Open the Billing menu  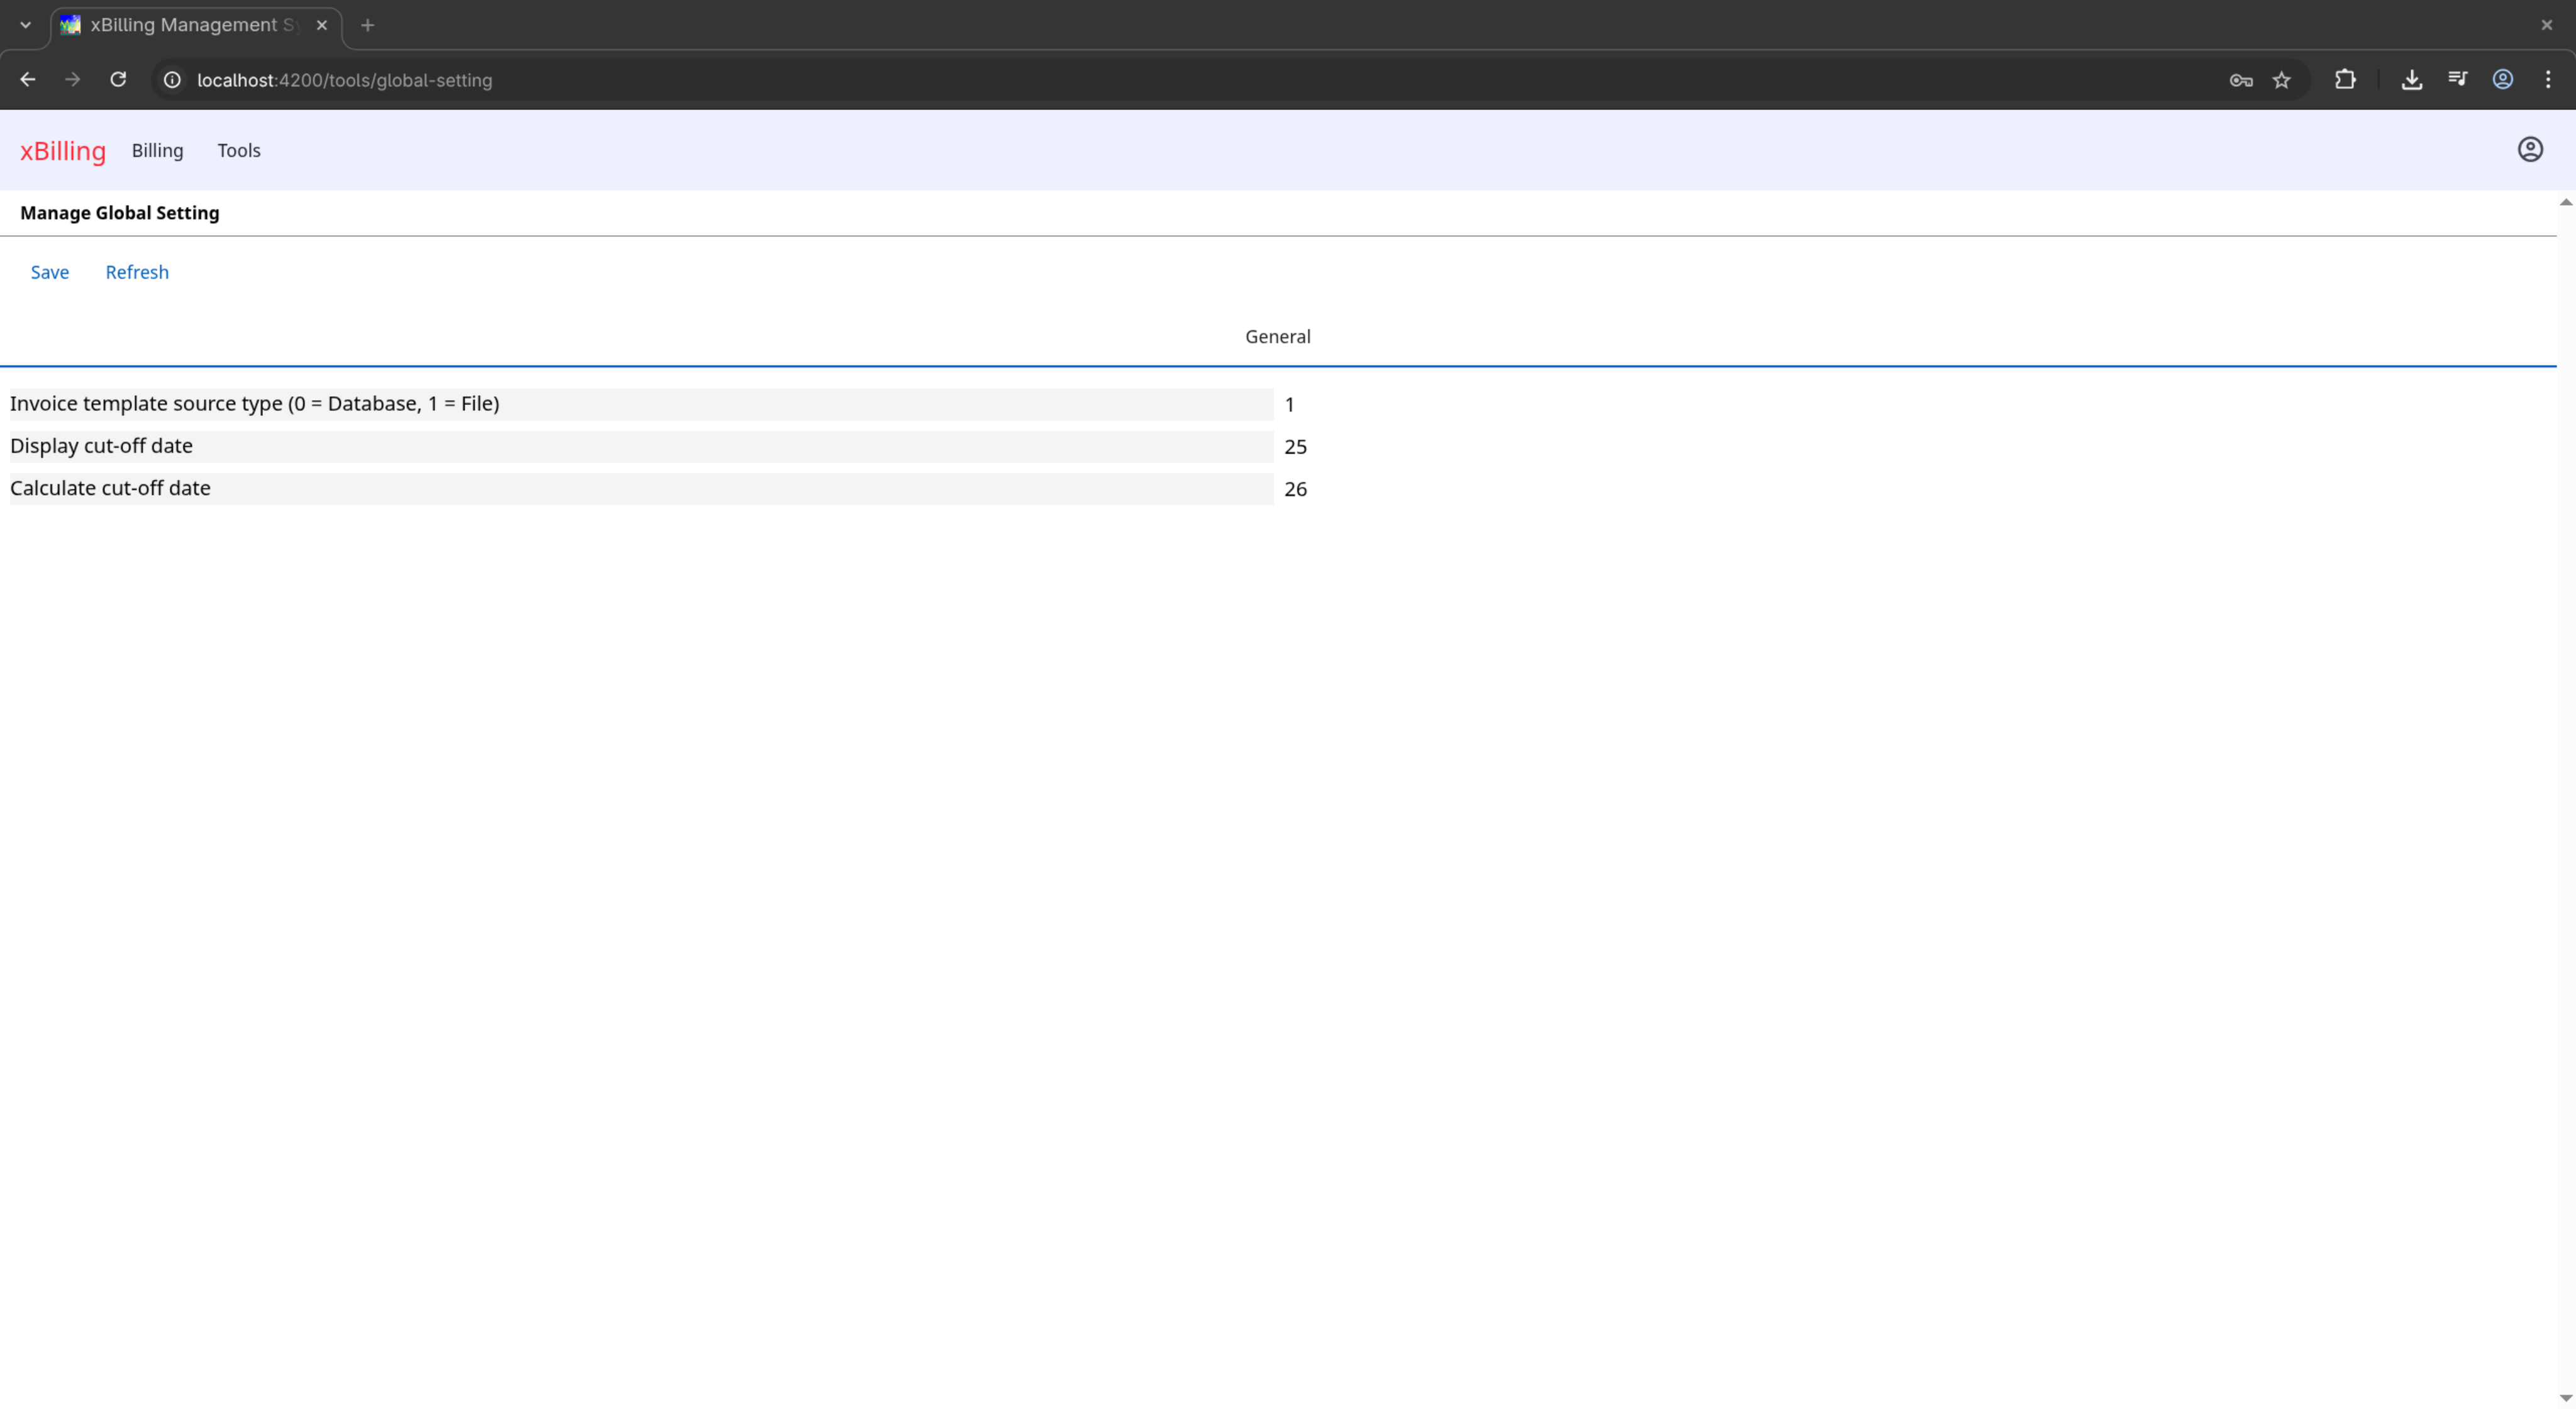tap(157, 150)
